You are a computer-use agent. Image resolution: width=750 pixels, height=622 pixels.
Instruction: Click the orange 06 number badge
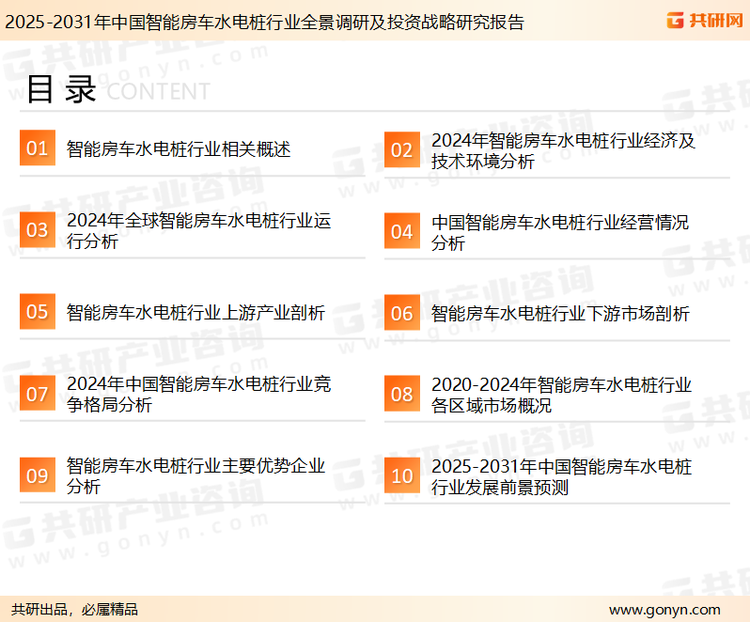pyautogui.click(x=402, y=313)
